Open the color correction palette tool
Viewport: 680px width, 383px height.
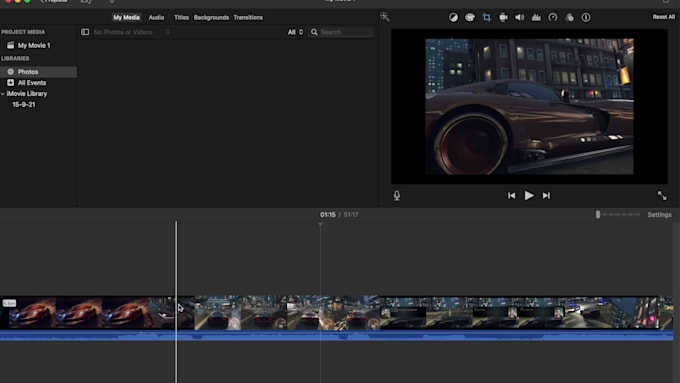470,17
